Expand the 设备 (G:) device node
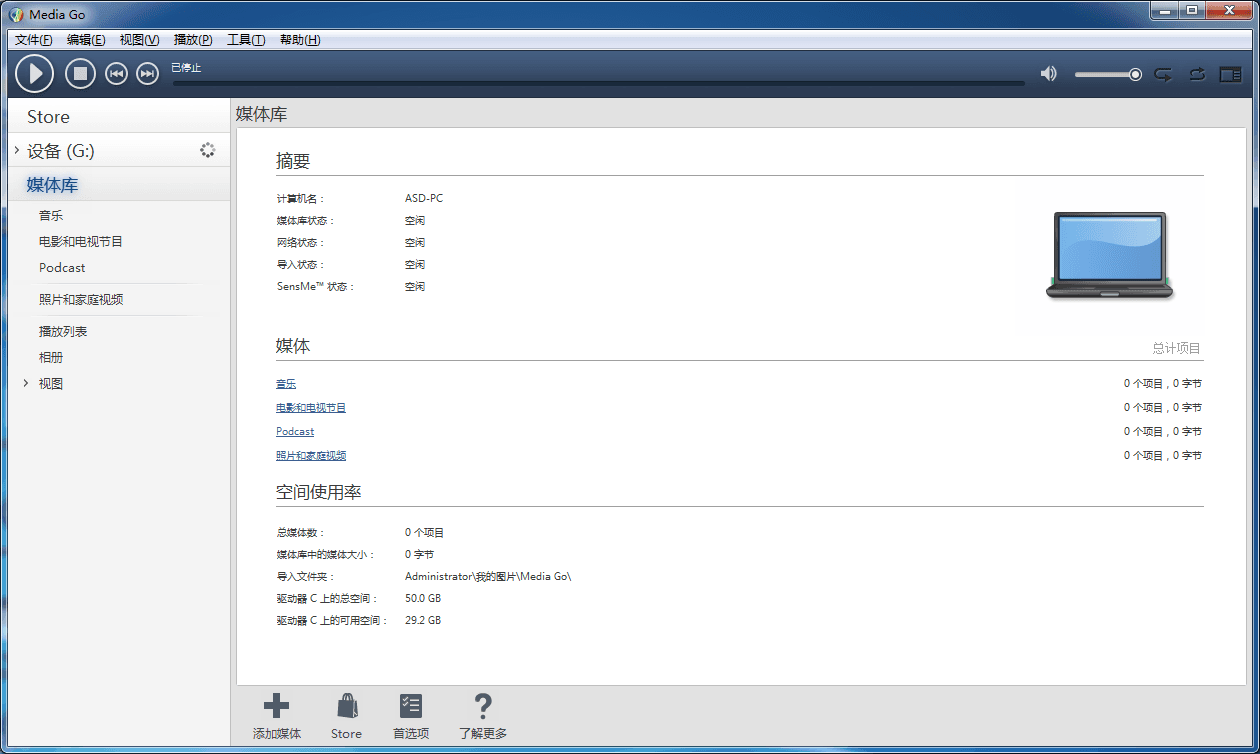Screen dimensions: 1260x754 pos(17,150)
